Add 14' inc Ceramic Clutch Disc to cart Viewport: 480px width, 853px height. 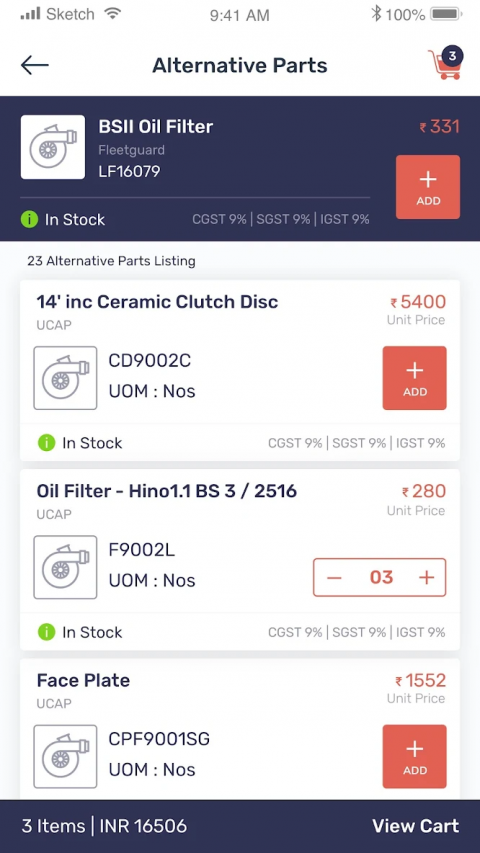click(x=415, y=378)
